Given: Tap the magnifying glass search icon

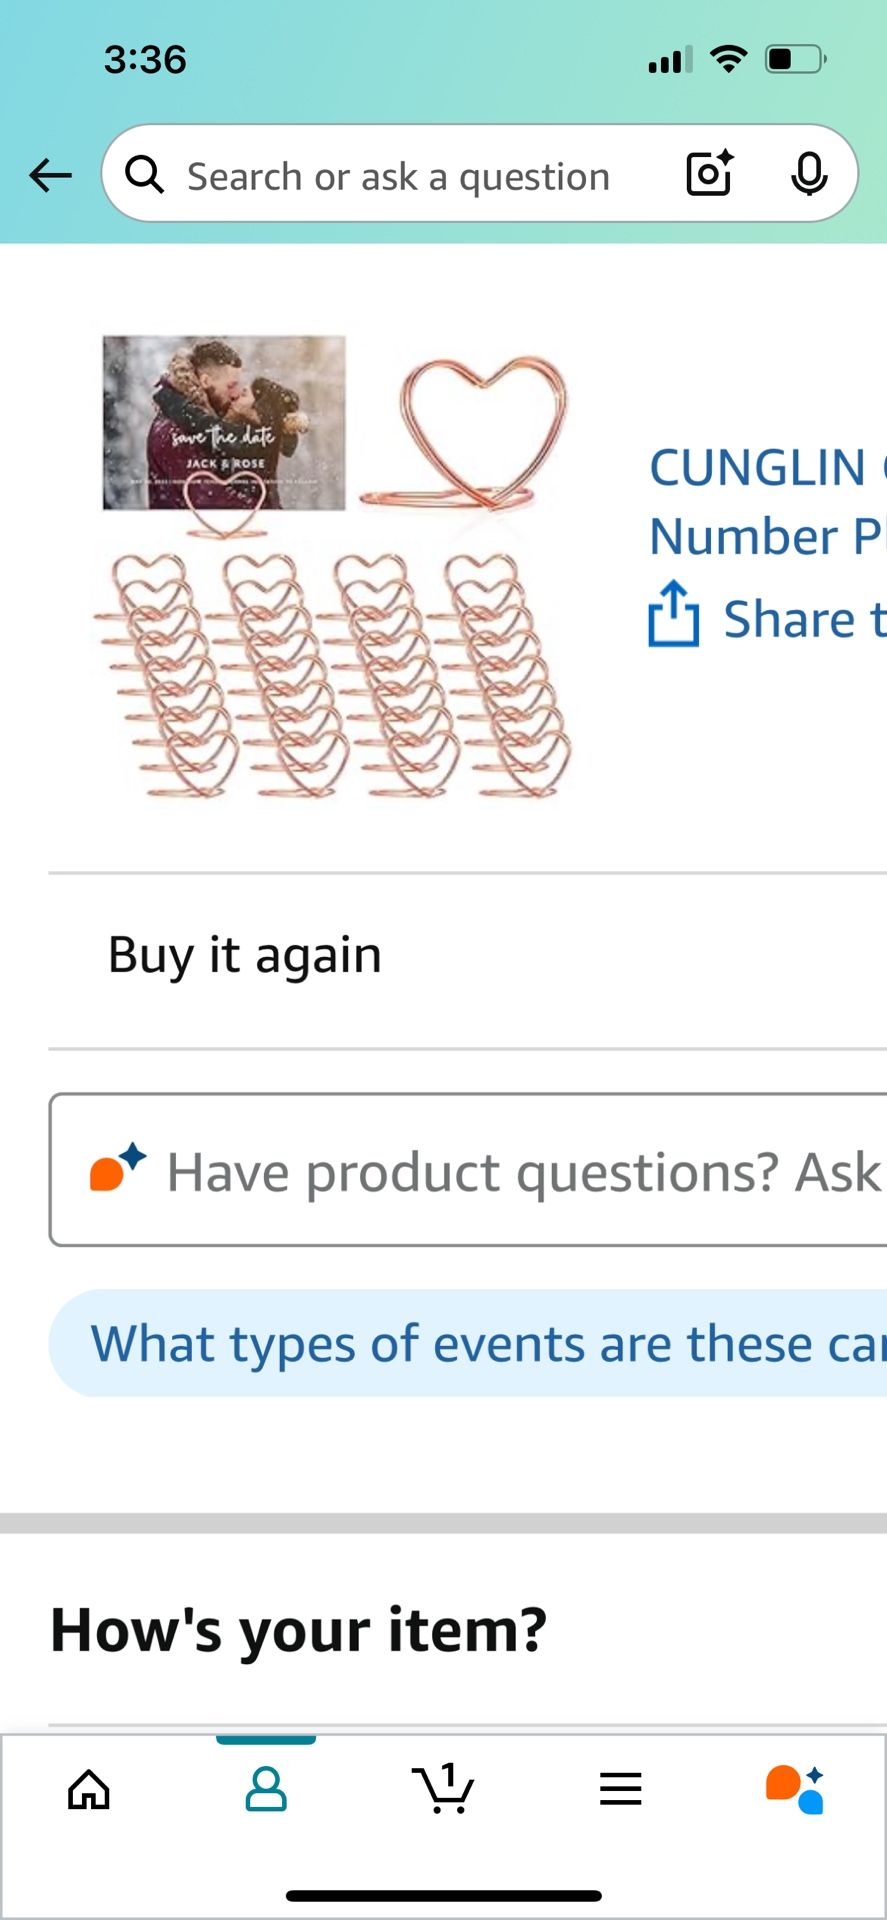Looking at the screenshot, I should pos(145,175).
